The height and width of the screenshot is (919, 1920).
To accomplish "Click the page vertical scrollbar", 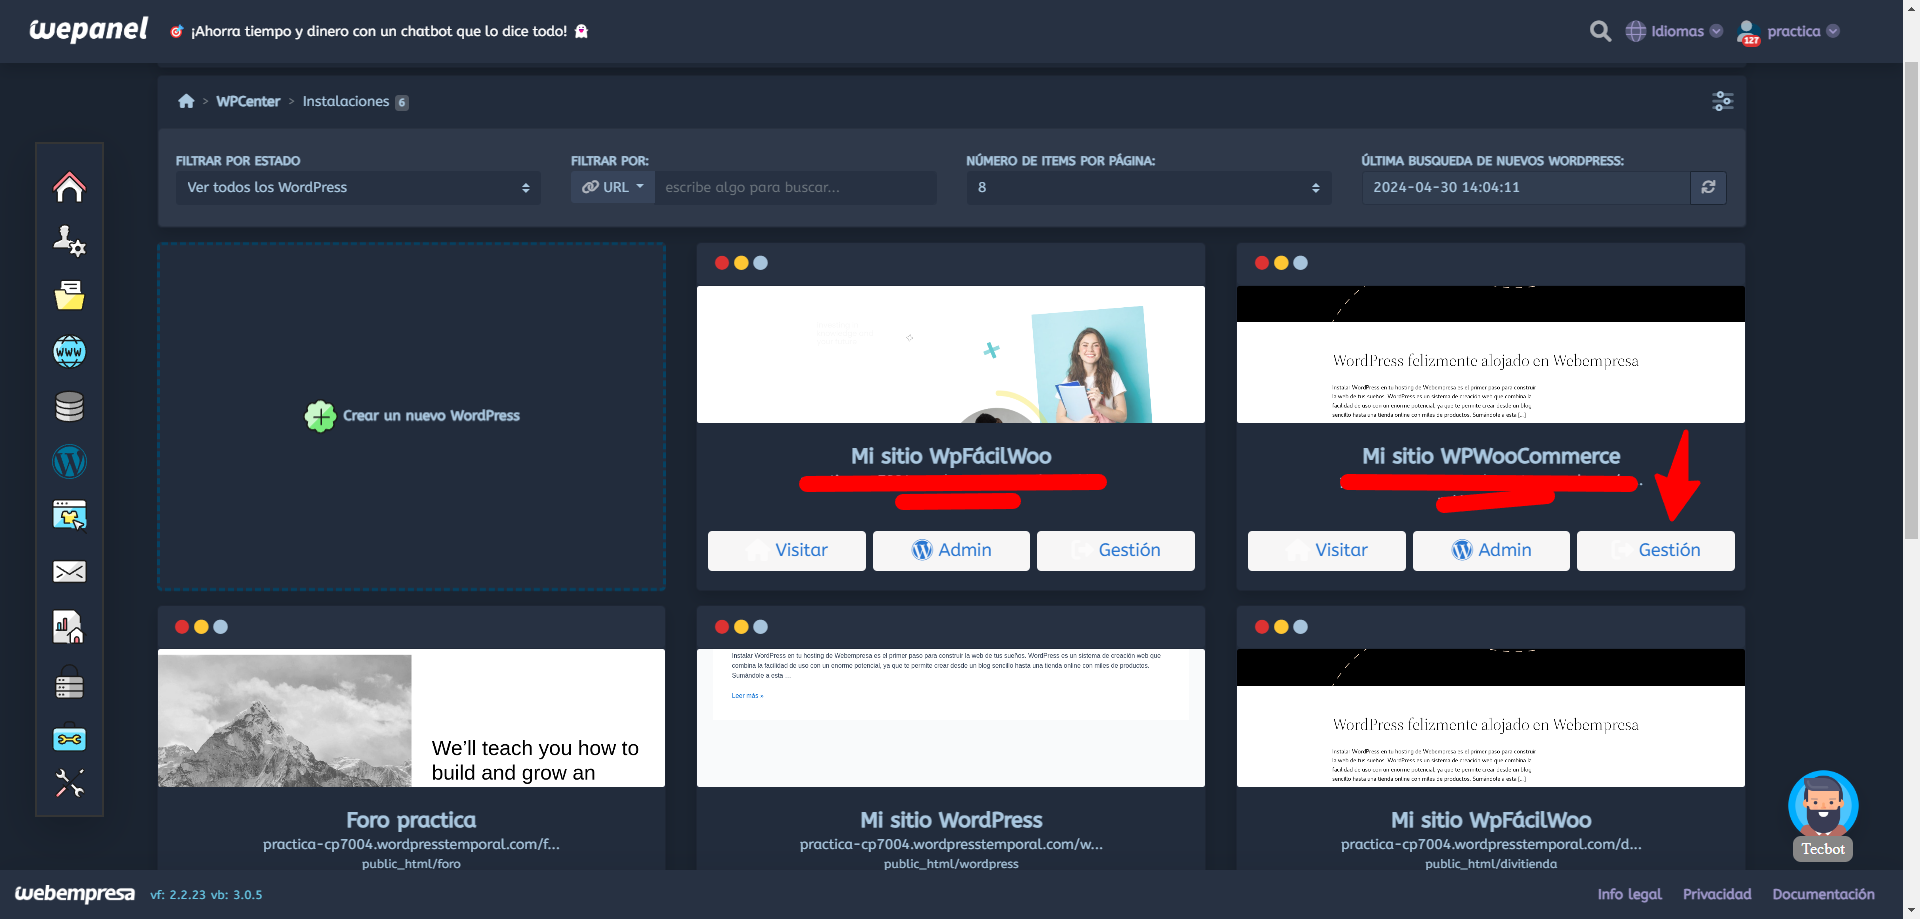I will pyautogui.click(x=1911, y=300).
